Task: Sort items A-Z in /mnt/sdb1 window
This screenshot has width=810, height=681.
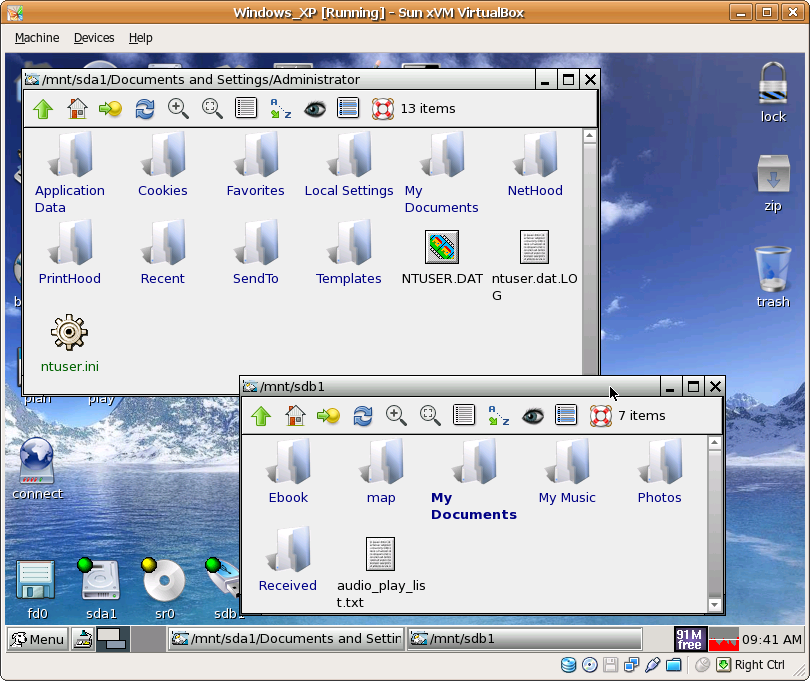Action: tap(499, 416)
